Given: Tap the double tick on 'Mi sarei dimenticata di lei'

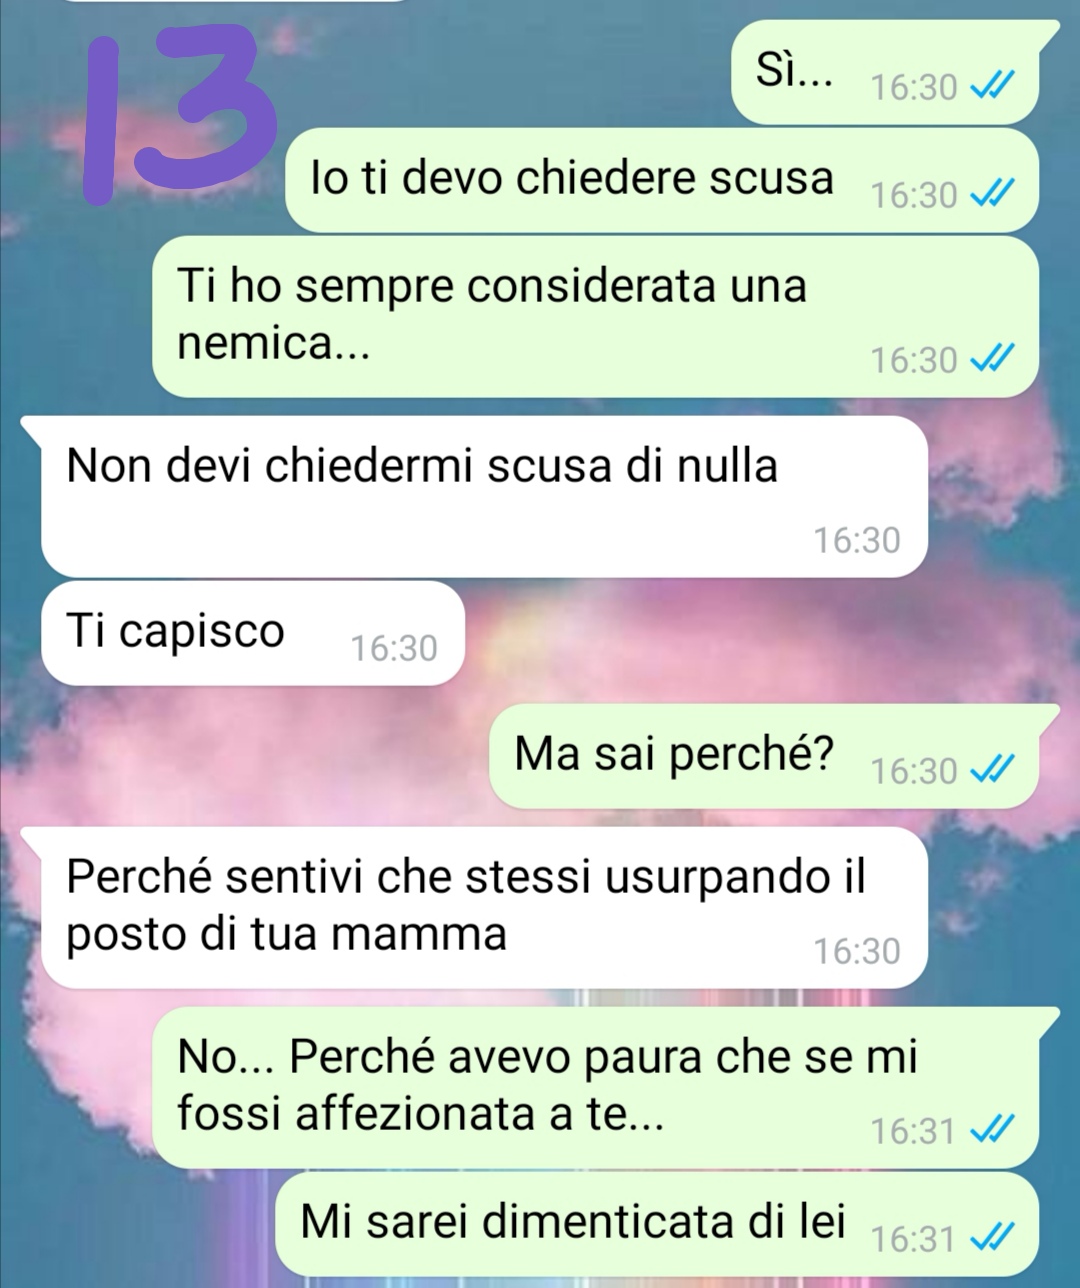Looking at the screenshot, I should click(x=993, y=1239).
